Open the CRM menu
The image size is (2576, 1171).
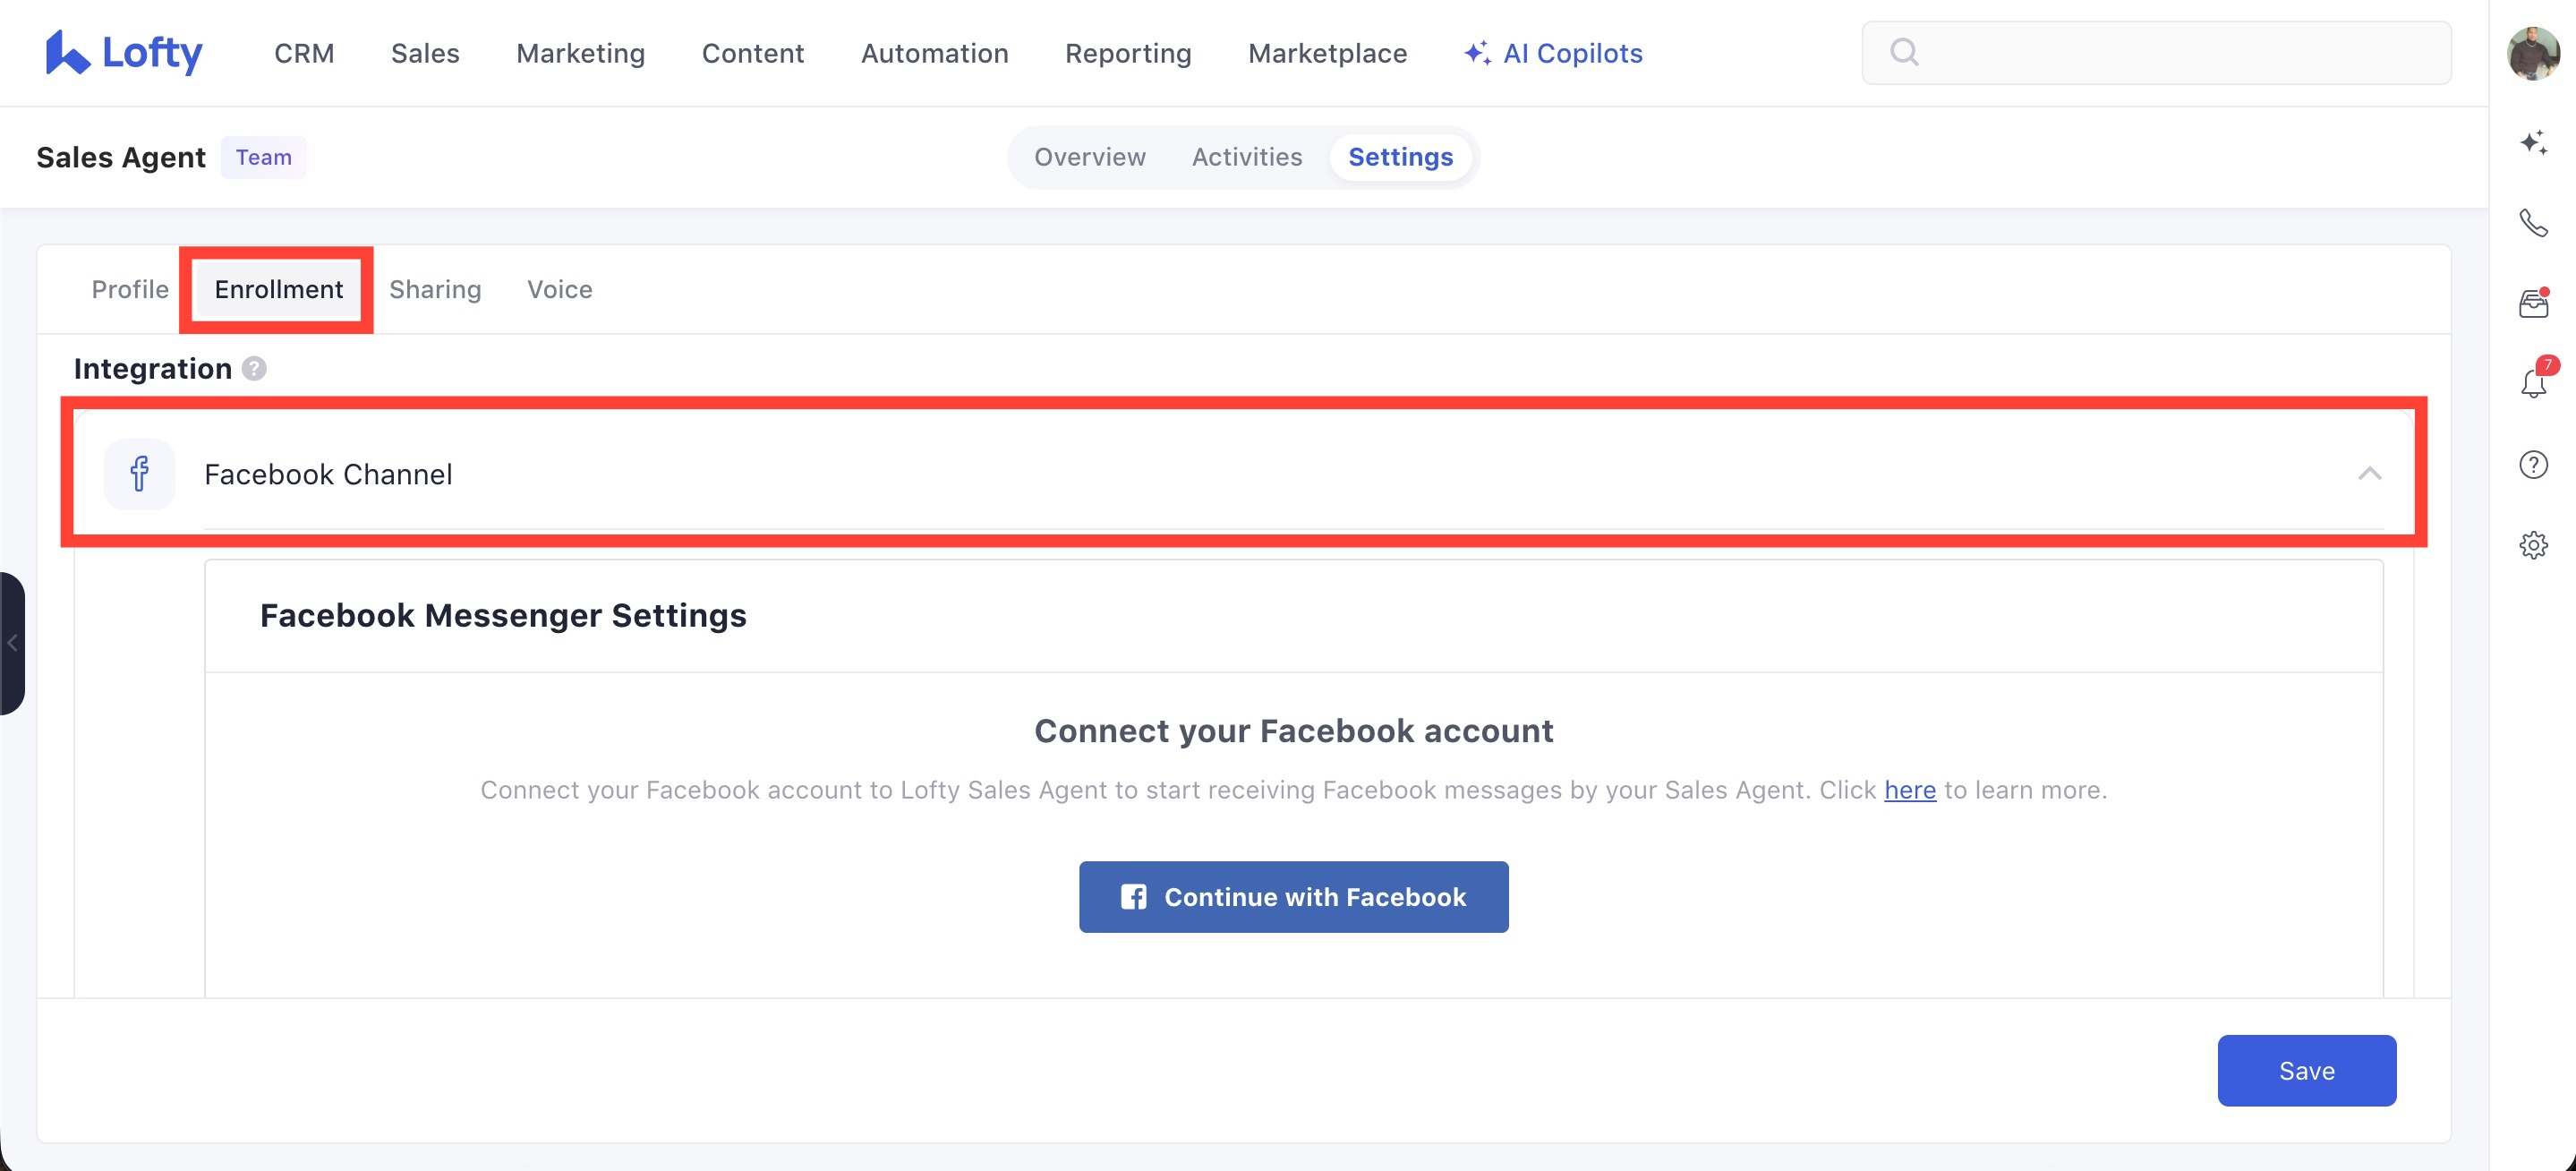tap(304, 53)
